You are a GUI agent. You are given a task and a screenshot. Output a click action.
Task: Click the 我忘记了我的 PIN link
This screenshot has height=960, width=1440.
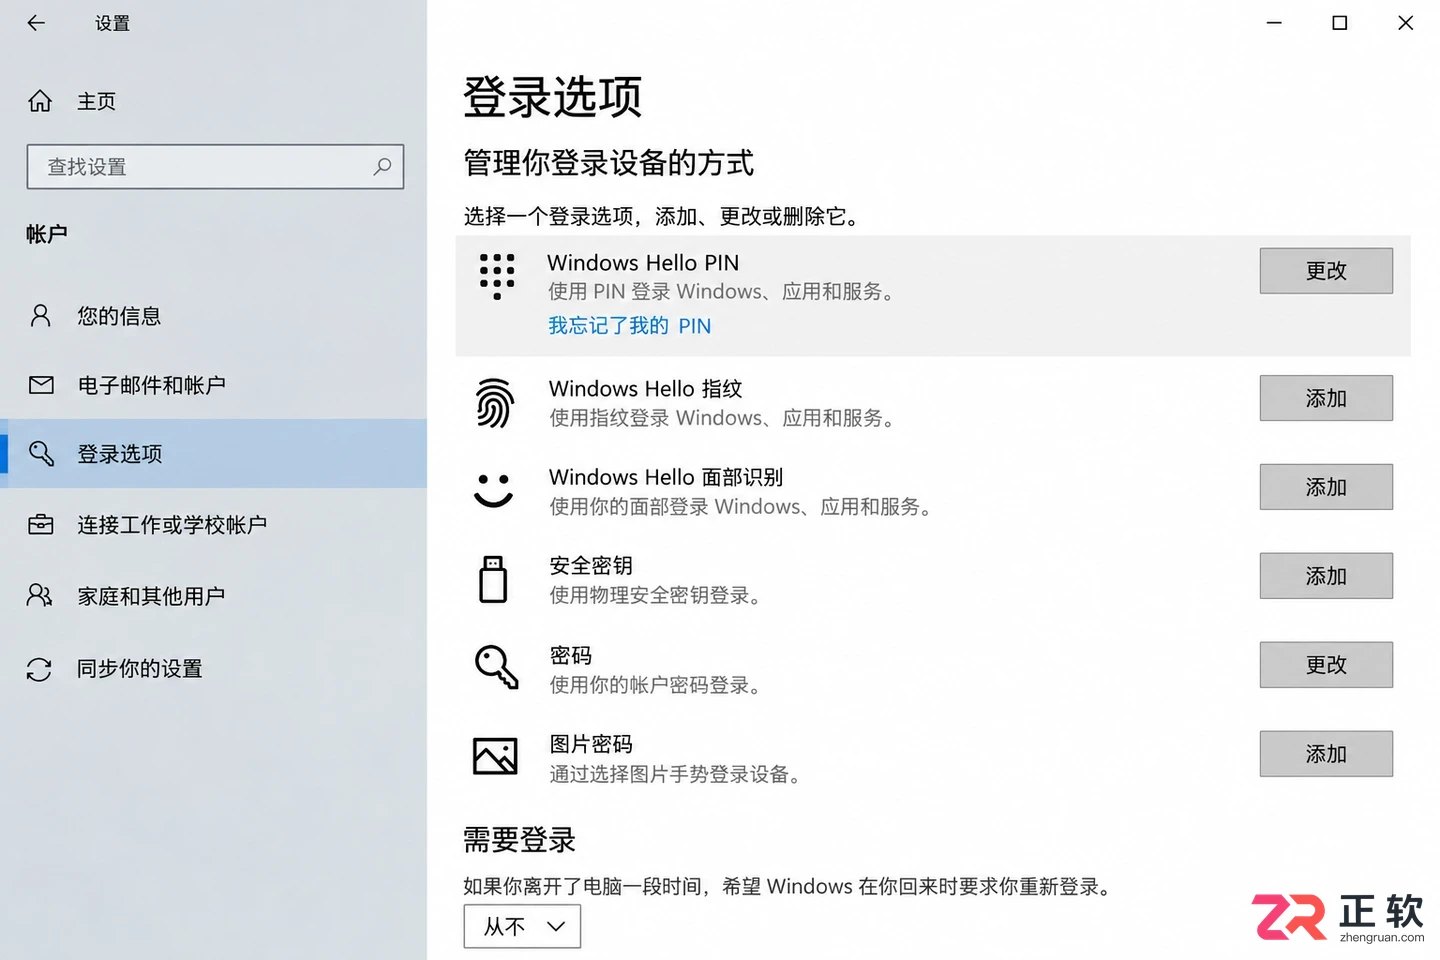(629, 326)
